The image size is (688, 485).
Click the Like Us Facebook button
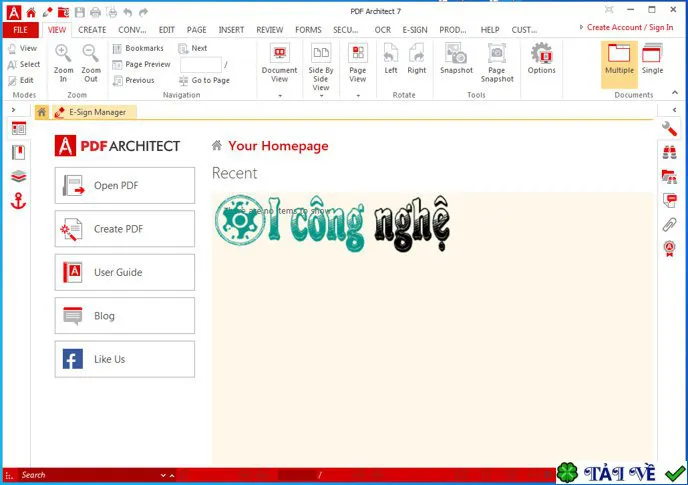[x=125, y=359]
